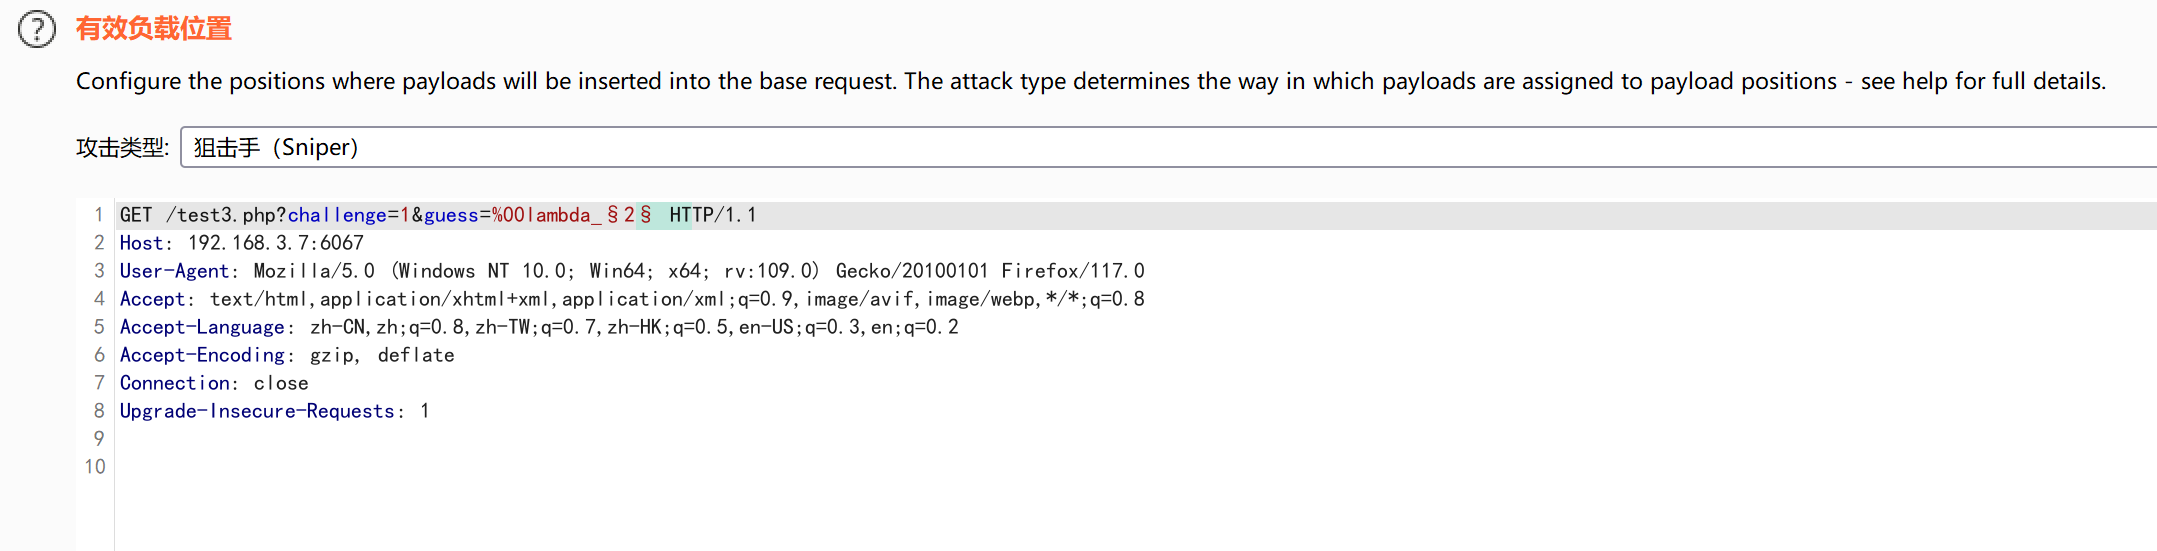Image resolution: width=2157 pixels, height=551 pixels.
Task: Click the Connection: close header
Action: coord(214,383)
